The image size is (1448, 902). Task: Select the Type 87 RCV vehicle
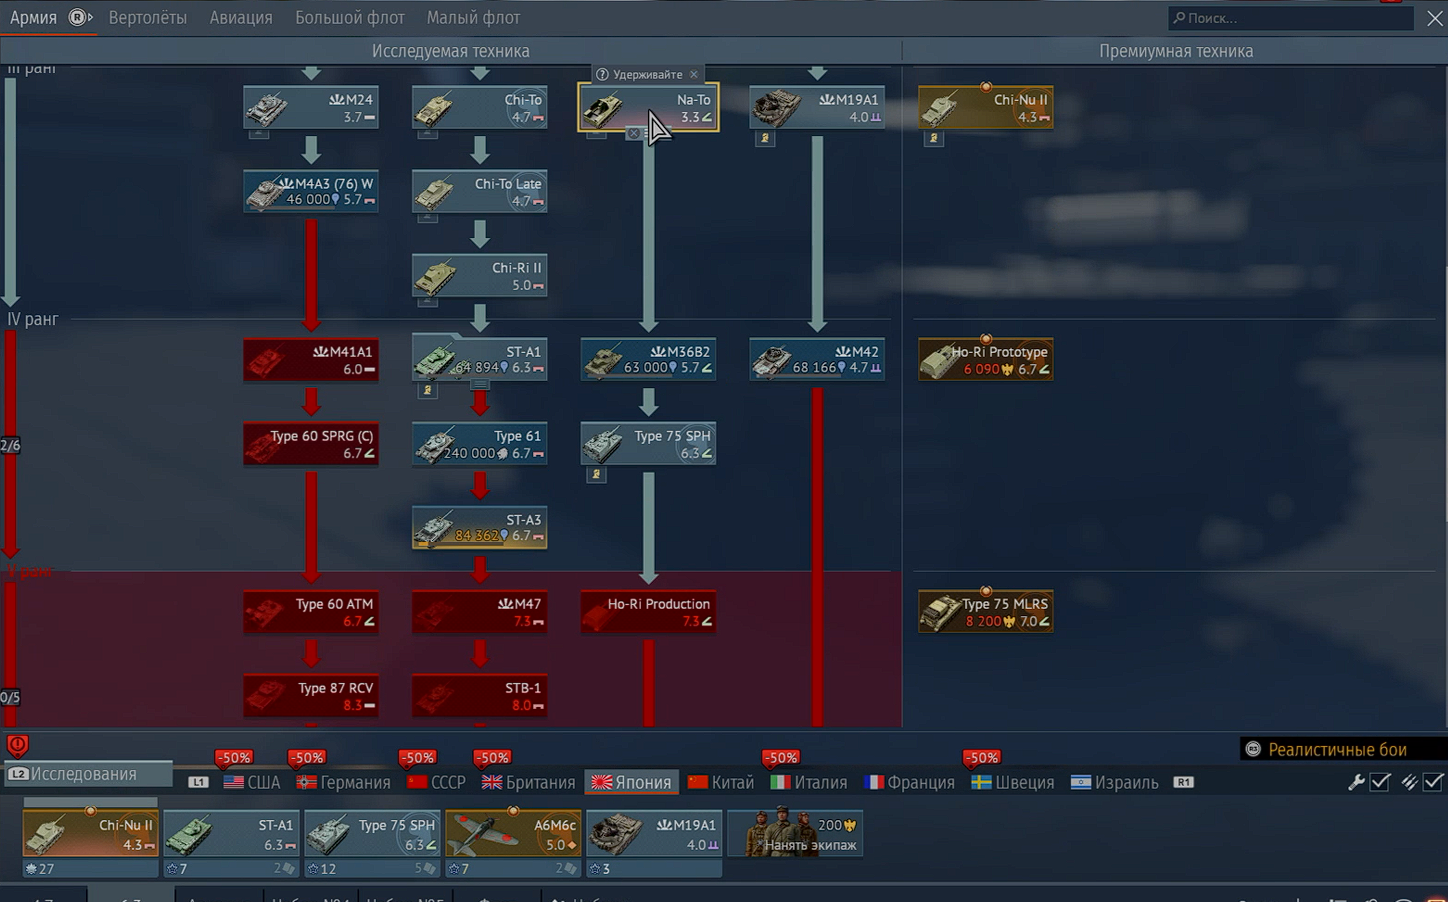[x=311, y=696]
